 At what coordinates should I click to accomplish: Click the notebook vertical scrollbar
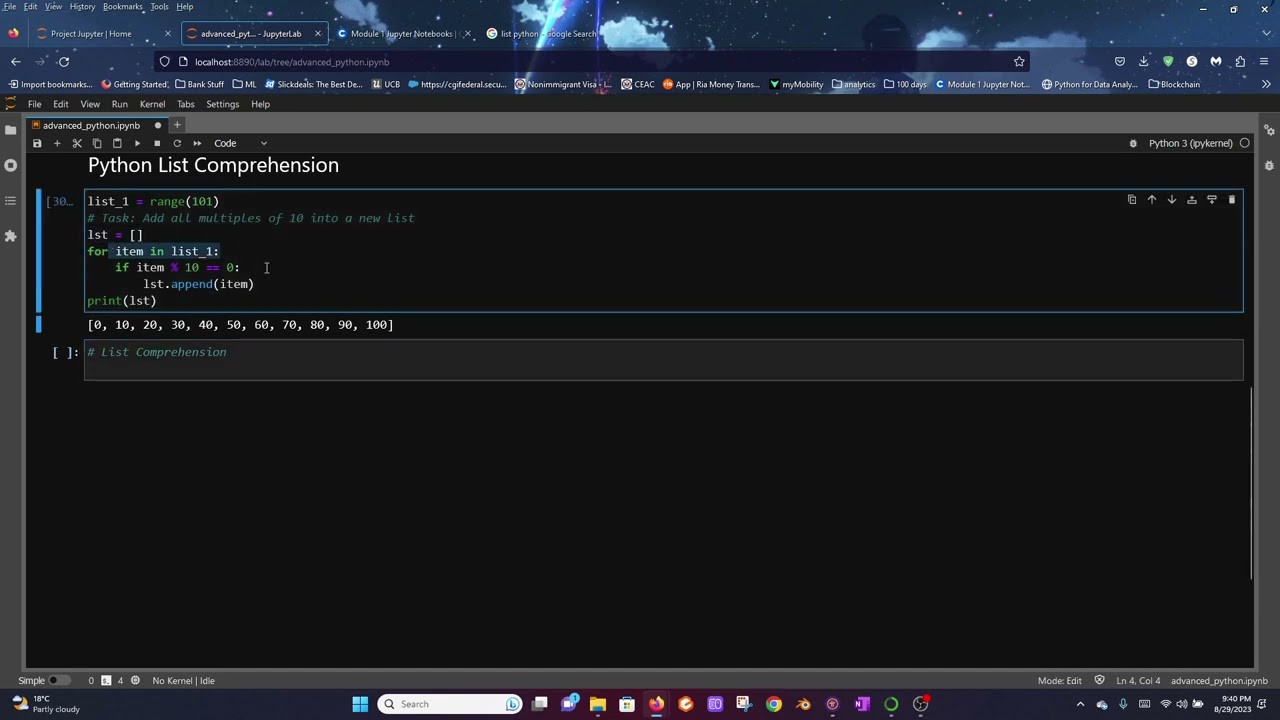(x=1253, y=482)
